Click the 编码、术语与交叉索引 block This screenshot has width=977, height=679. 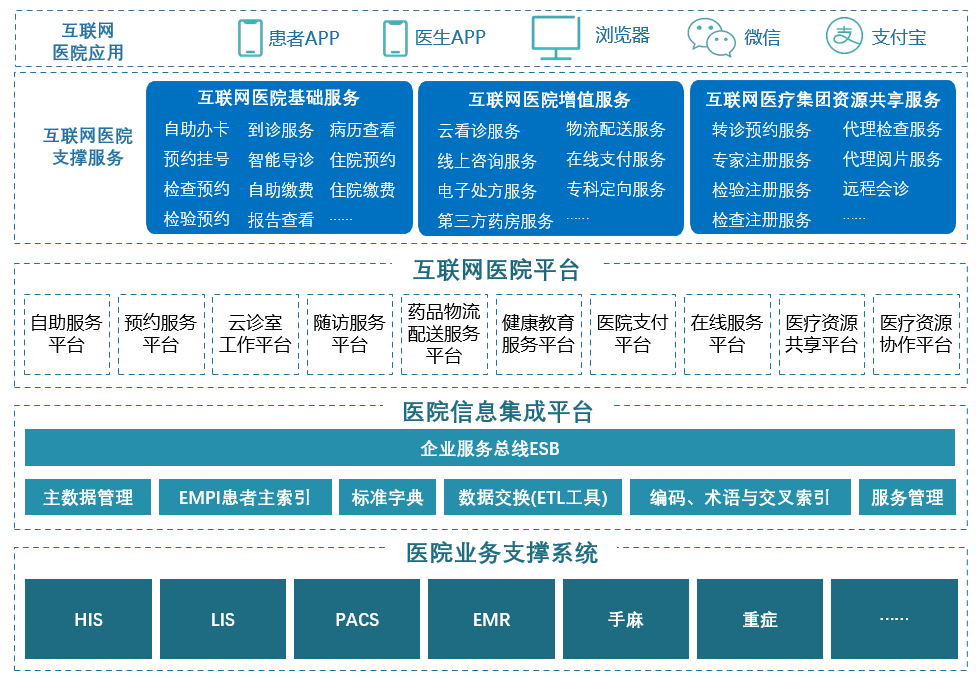point(740,497)
